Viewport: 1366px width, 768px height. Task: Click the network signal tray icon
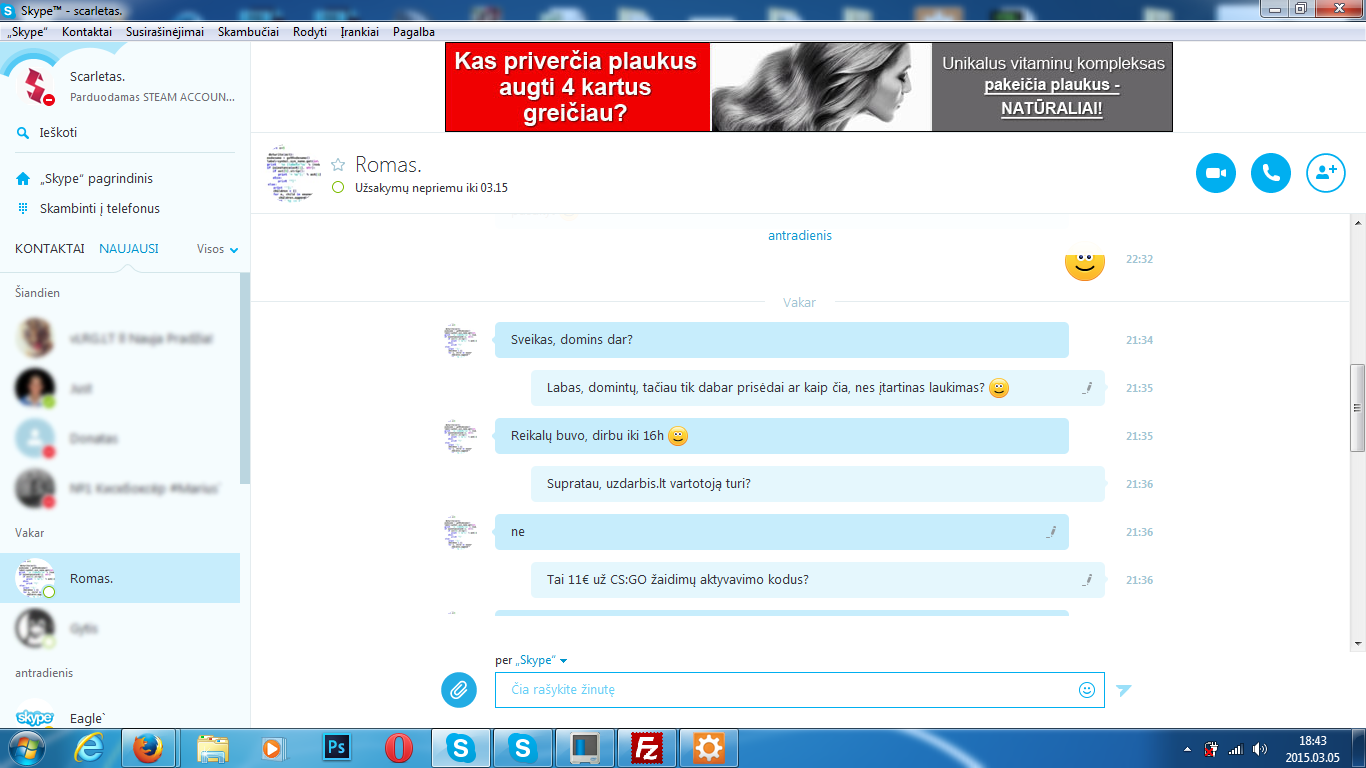pyautogui.click(x=1235, y=748)
